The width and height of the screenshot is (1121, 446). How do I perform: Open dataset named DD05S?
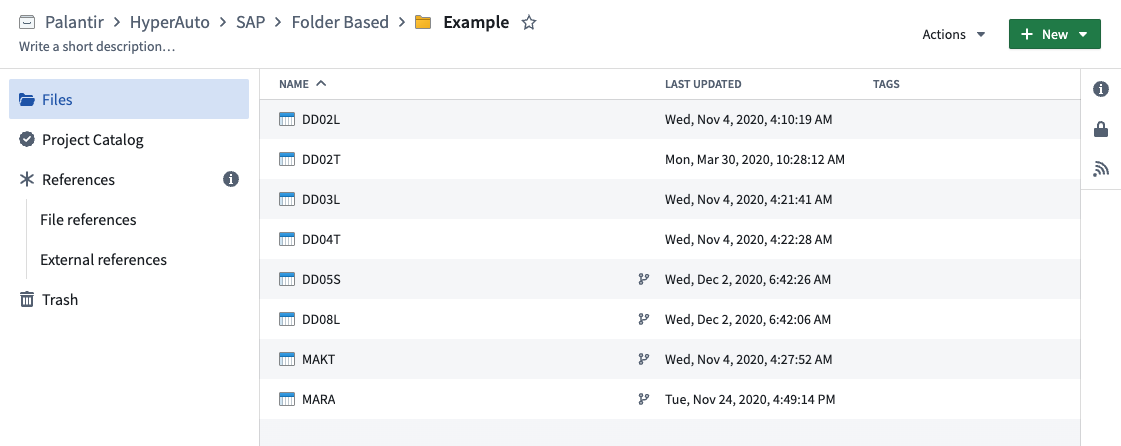coord(322,279)
